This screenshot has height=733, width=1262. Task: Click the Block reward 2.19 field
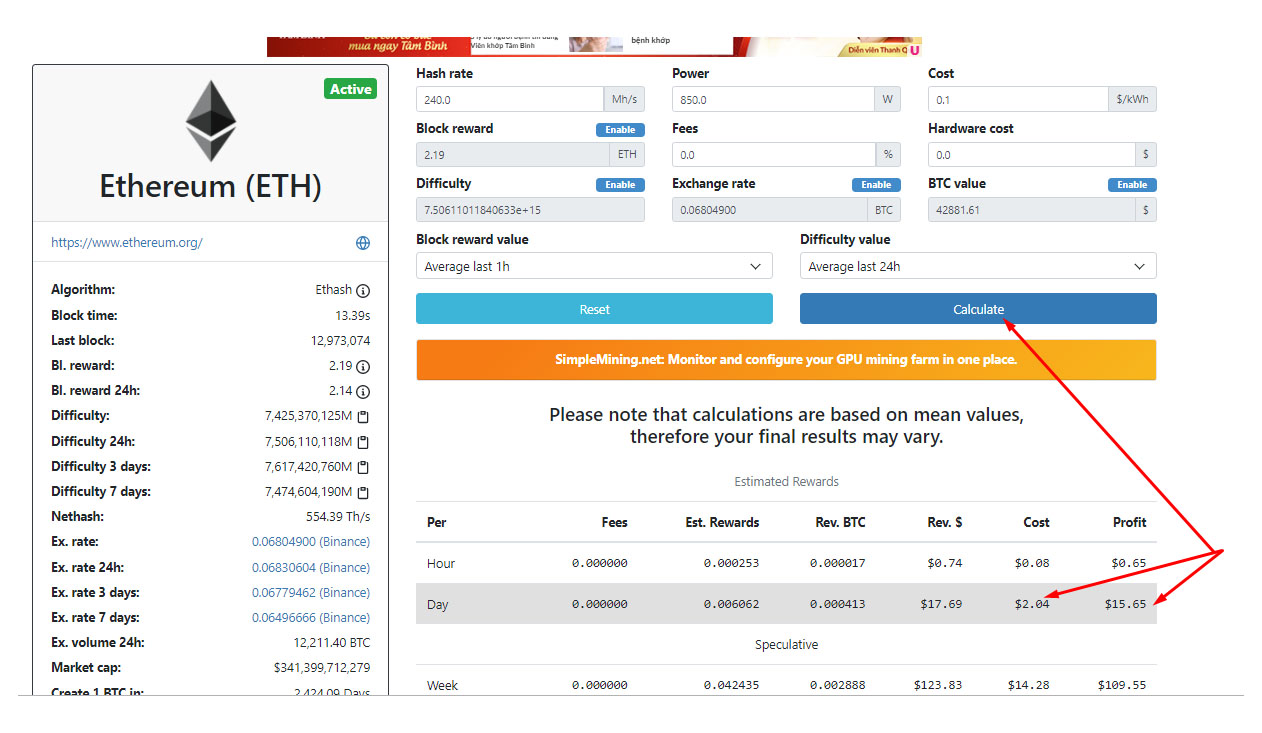[x=512, y=155]
